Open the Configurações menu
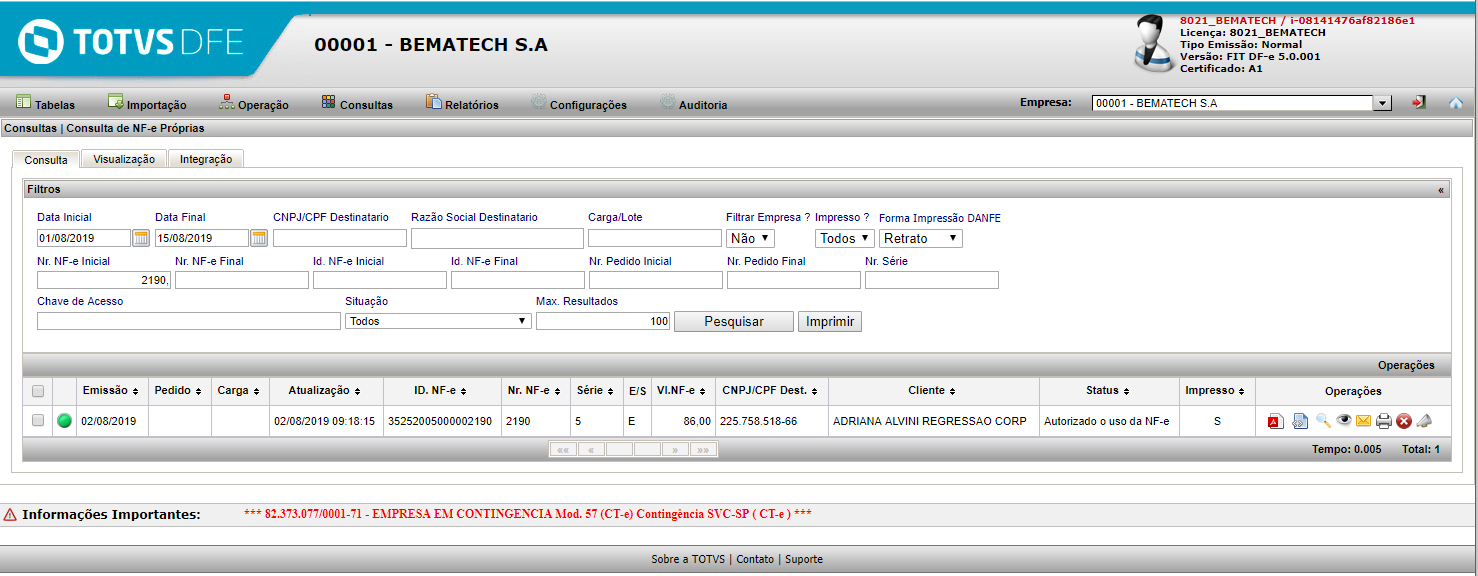 click(x=579, y=104)
